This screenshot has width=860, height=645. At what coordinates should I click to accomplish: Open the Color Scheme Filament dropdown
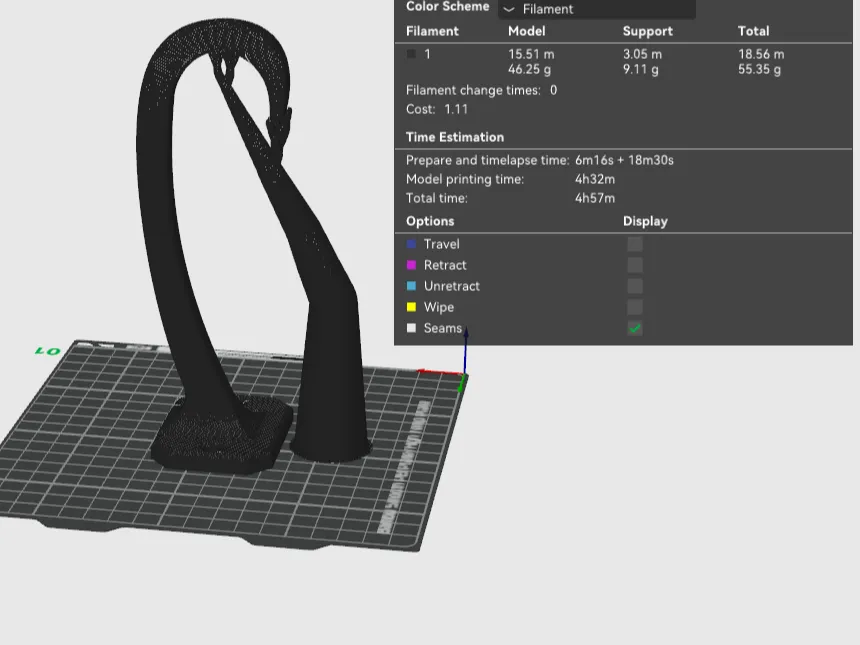pos(597,9)
